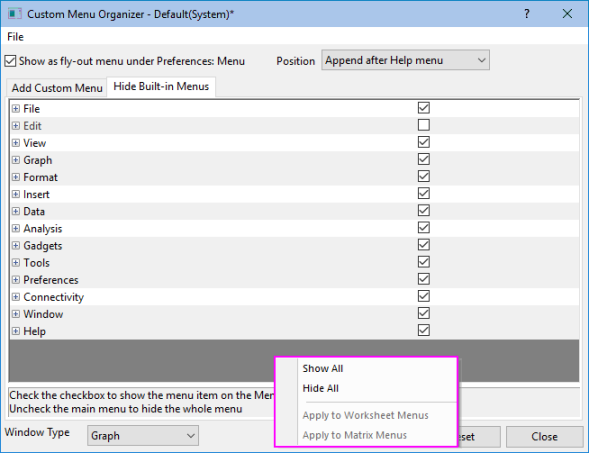Open the File menu in the menu bar

(x=15, y=37)
